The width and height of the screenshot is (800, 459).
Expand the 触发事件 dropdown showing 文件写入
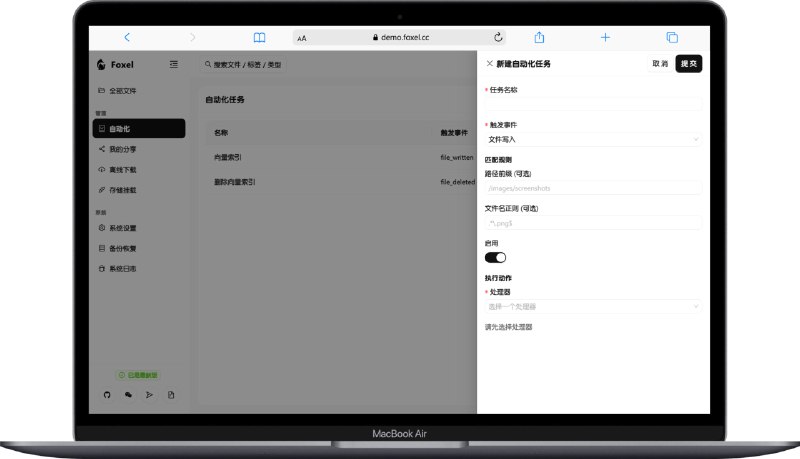593,139
